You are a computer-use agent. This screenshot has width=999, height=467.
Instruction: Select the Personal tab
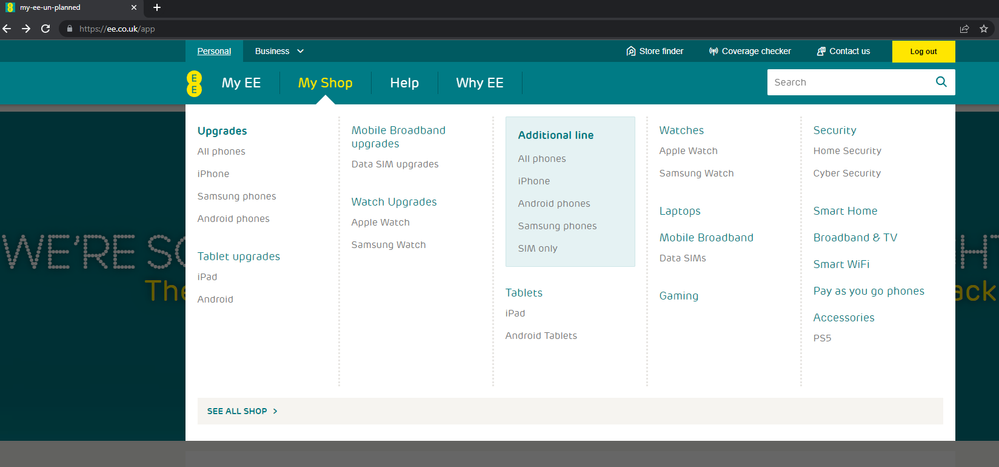[x=214, y=51]
